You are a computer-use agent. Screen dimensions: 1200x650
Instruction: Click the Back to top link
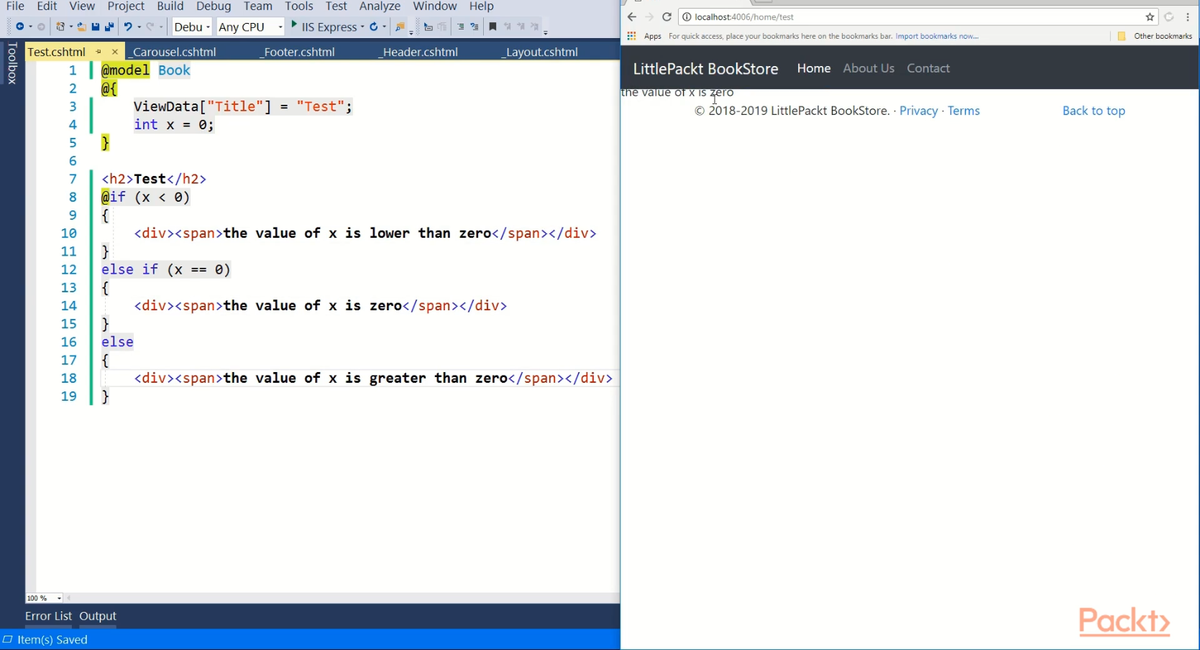tap(1093, 111)
